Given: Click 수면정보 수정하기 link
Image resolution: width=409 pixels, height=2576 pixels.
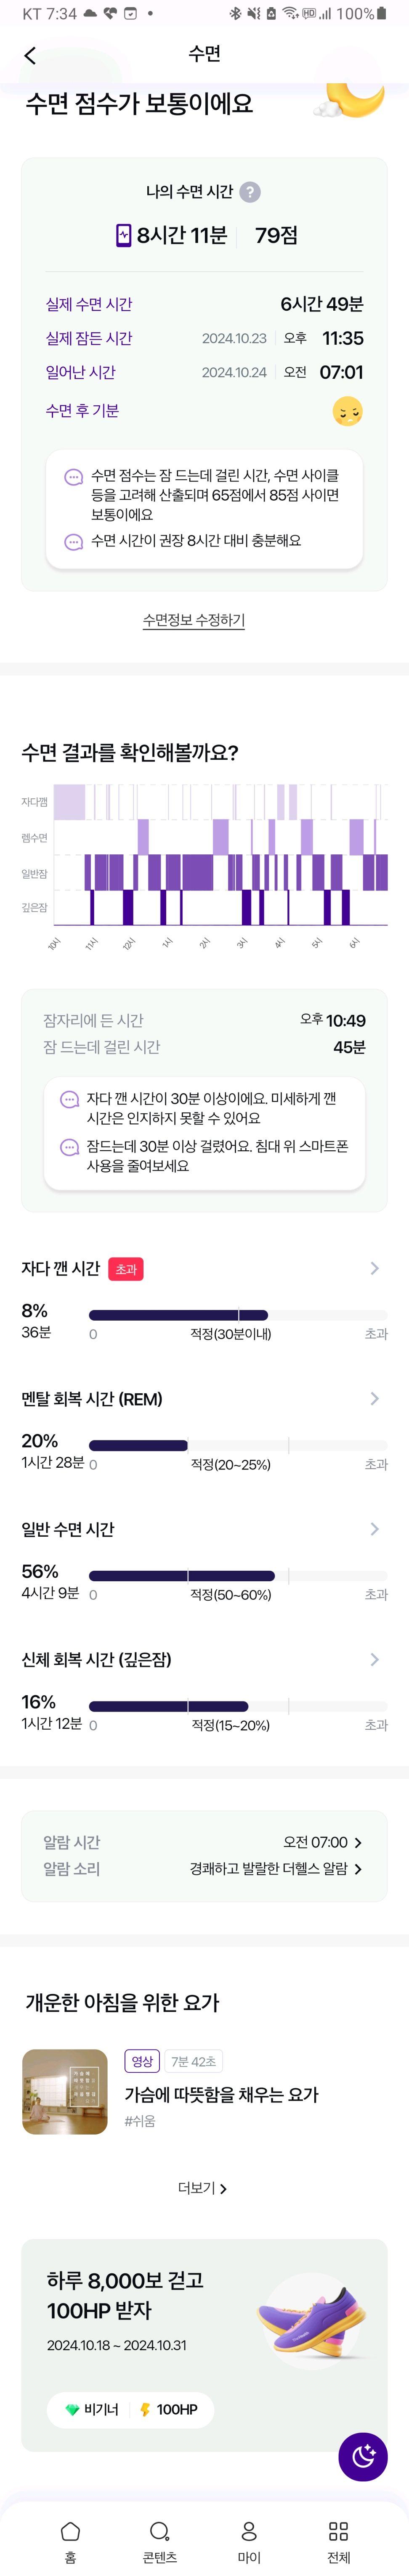Looking at the screenshot, I should click(194, 620).
